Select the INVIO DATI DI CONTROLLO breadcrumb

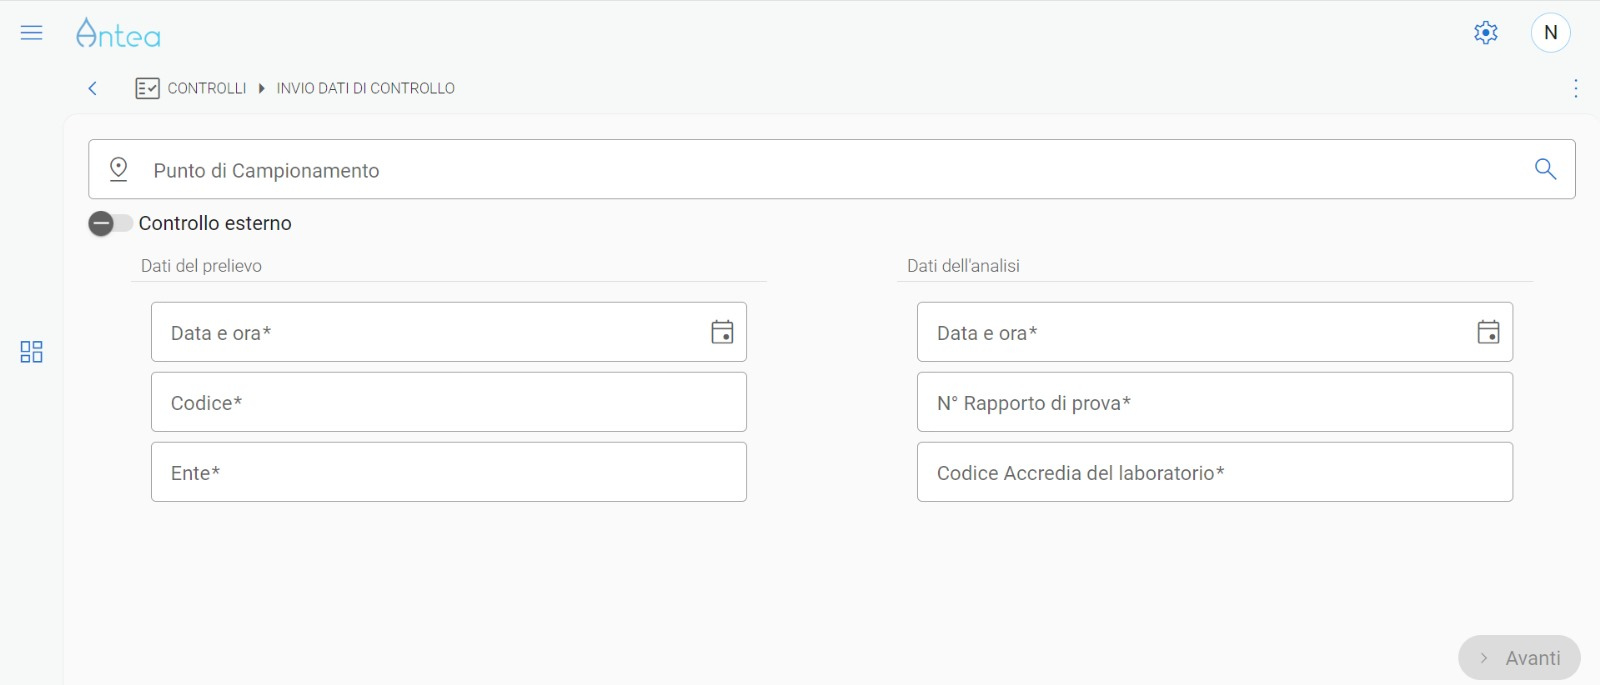(x=366, y=88)
